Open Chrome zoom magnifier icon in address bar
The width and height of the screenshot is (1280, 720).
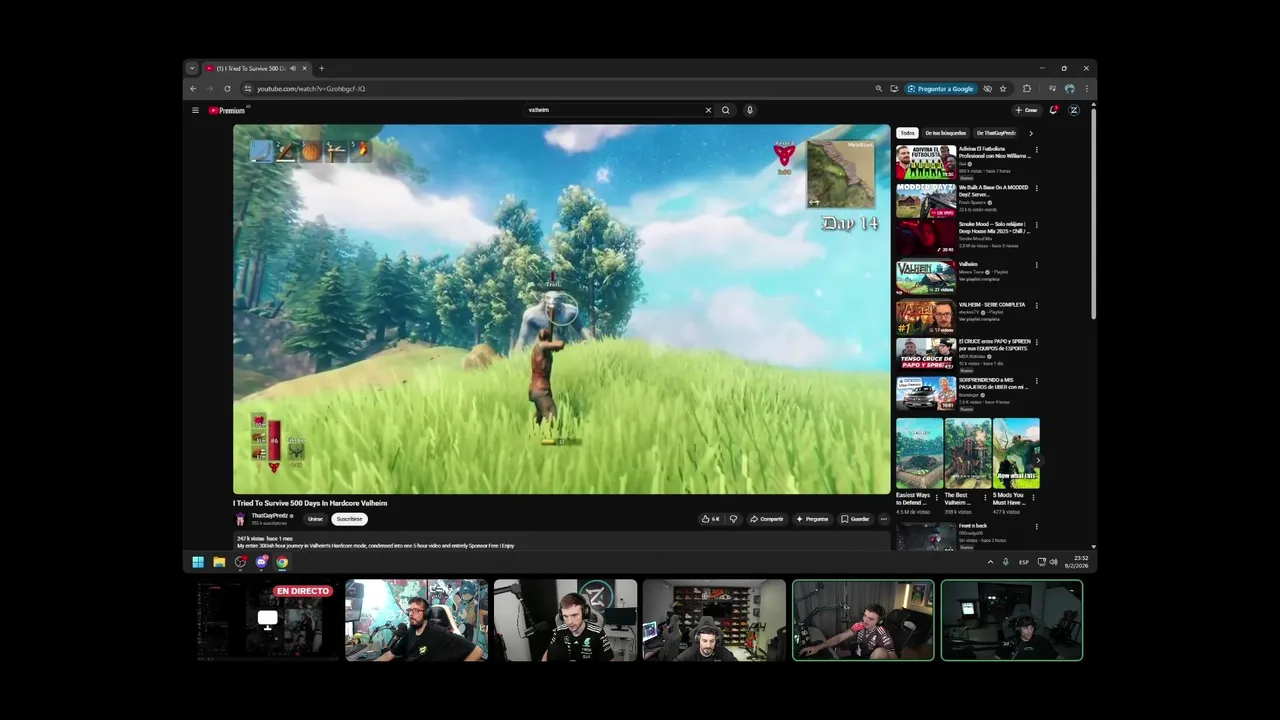879,88
